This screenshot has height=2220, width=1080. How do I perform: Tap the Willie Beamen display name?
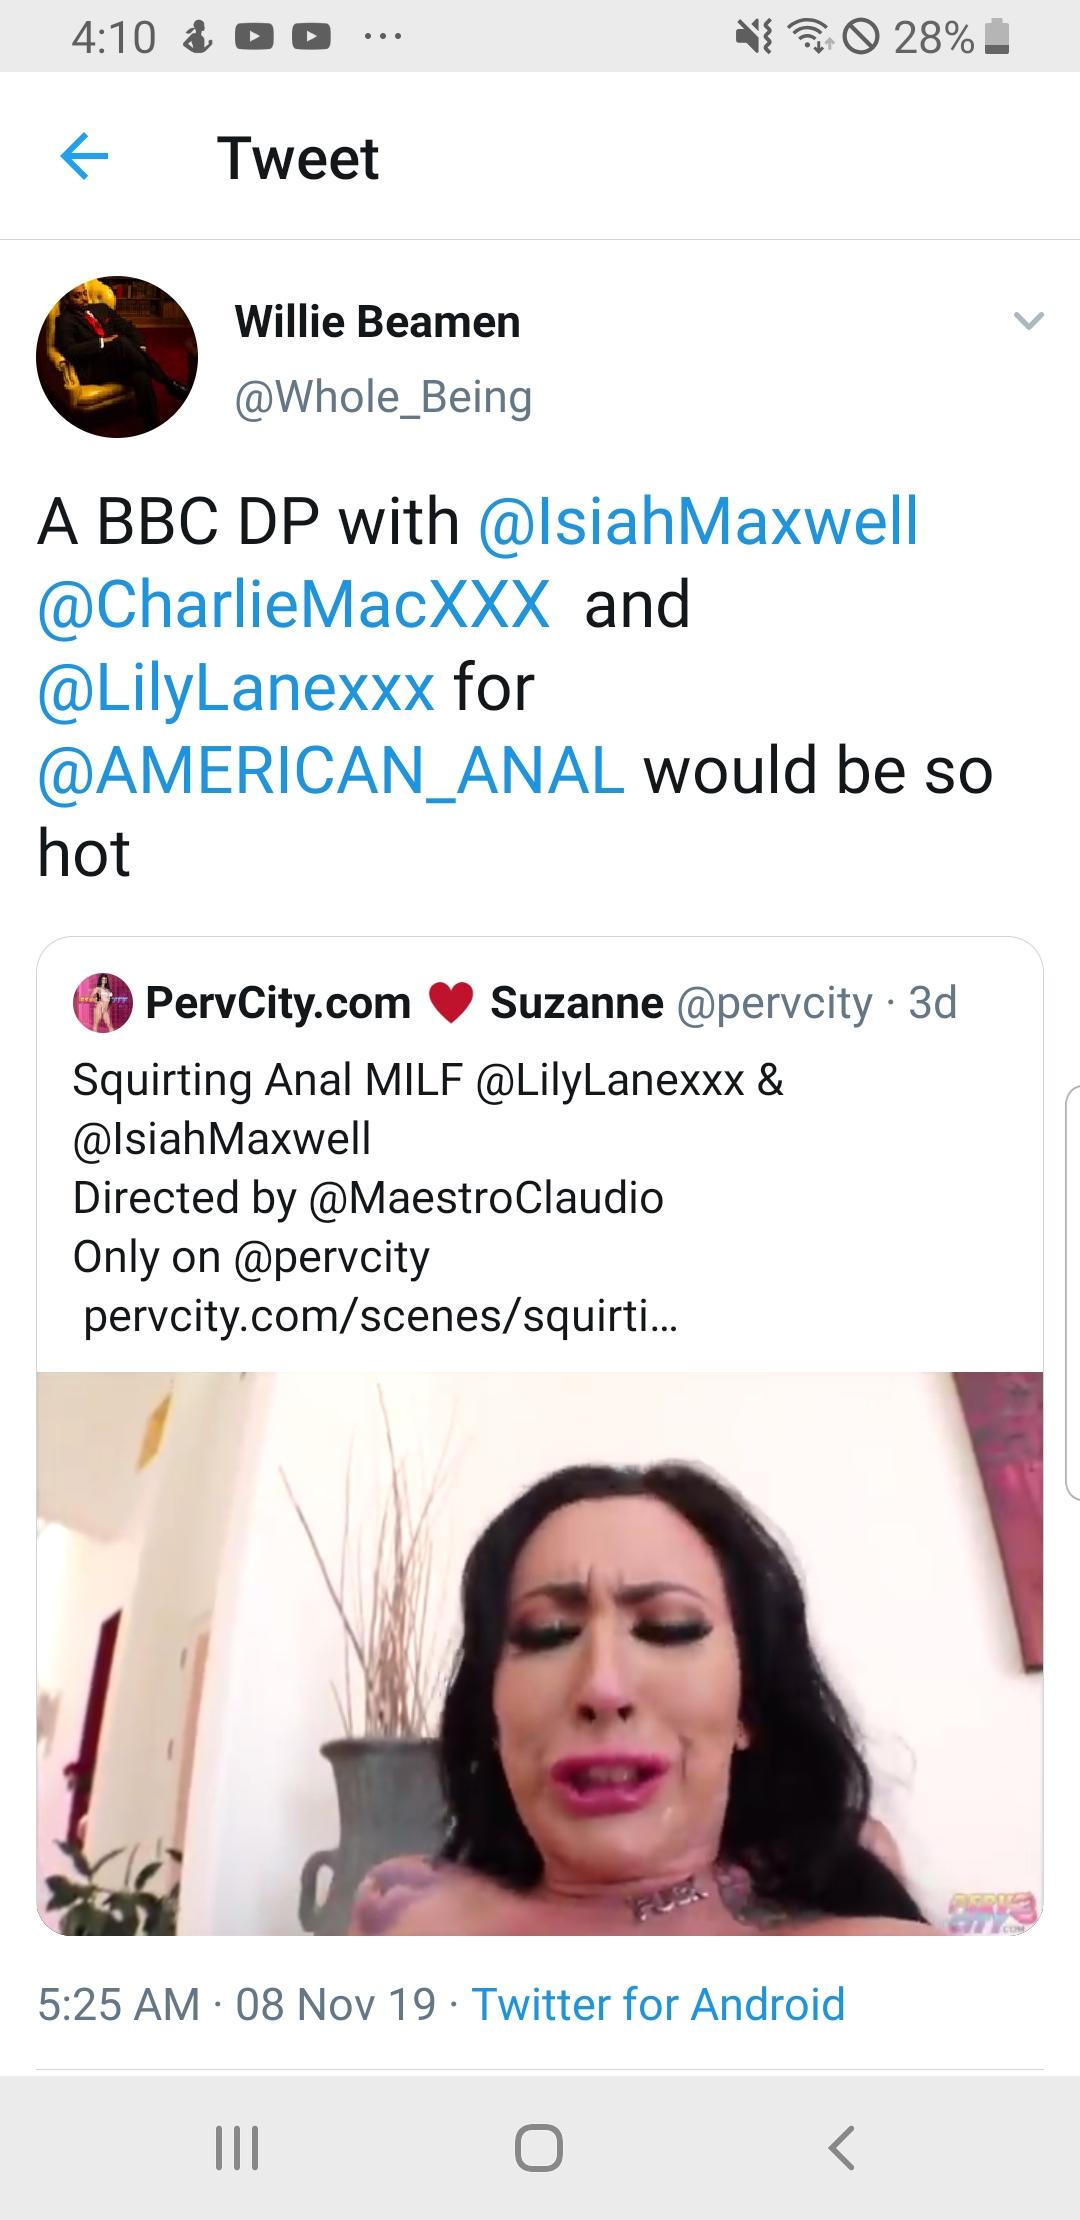377,322
